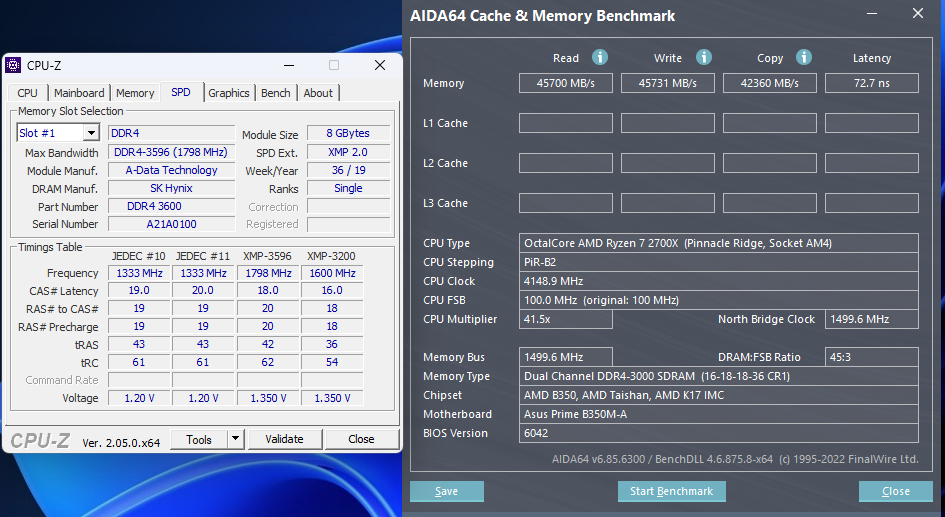Click the Week/Year 36 / 19 field
This screenshot has height=517, width=945.
pos(348,170)
